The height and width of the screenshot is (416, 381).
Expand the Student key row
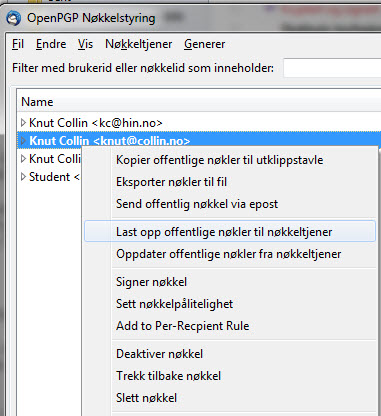[23, 177]
